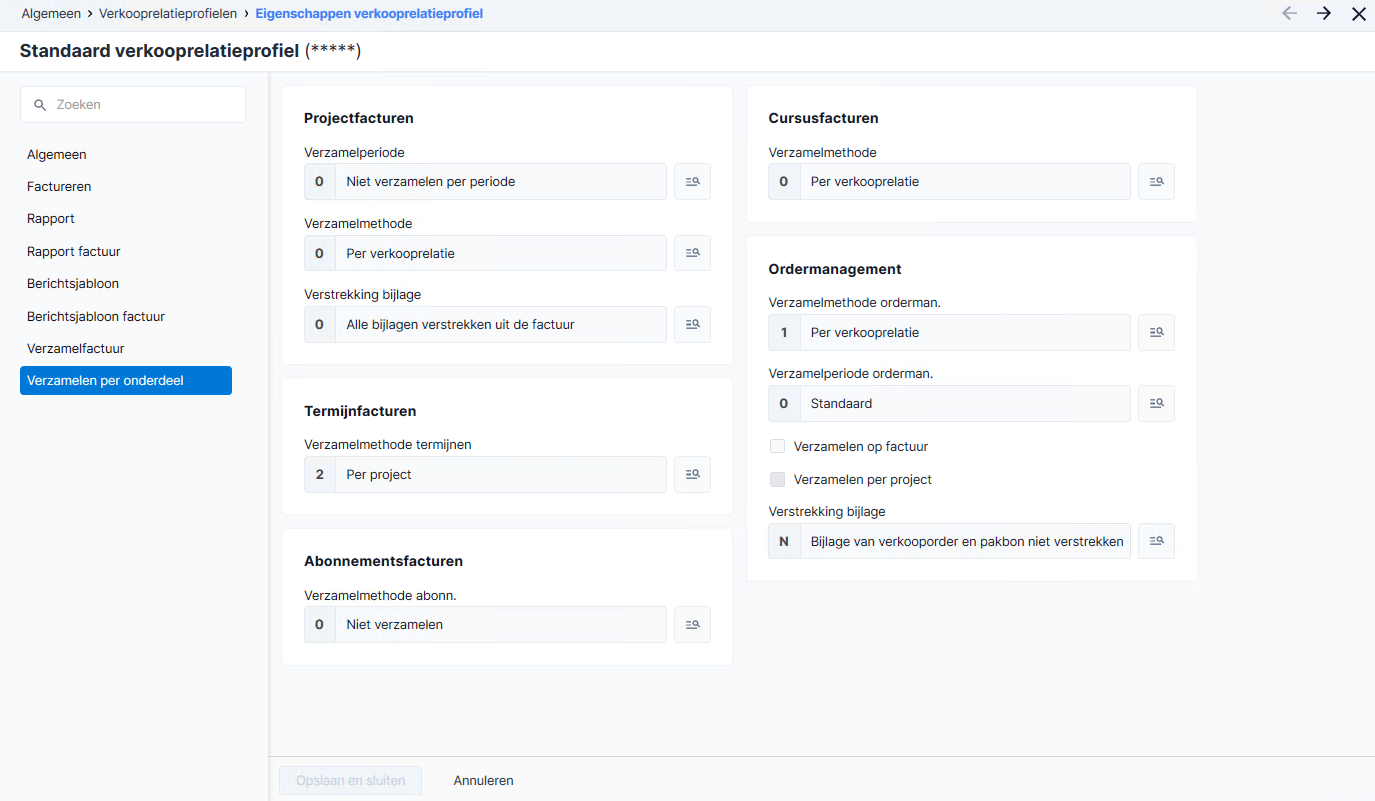Navigate to 'Verkooprelatieprofielen' breadcrumb

tap(168, 14)
